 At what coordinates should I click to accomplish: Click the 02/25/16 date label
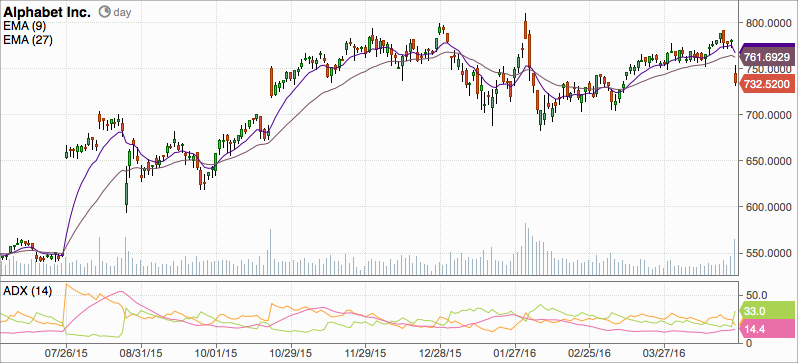click(x=590, y=352)
